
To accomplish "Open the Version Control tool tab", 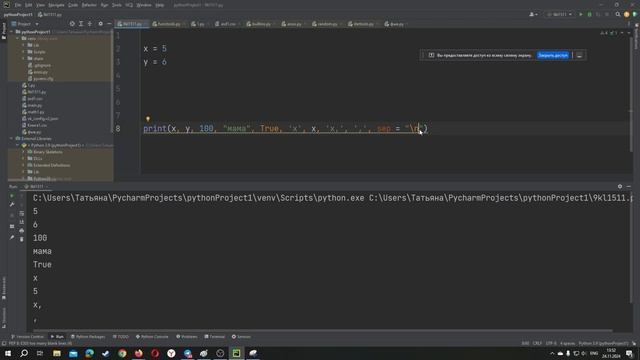I will pyautogui.click(x=27, y=337).
